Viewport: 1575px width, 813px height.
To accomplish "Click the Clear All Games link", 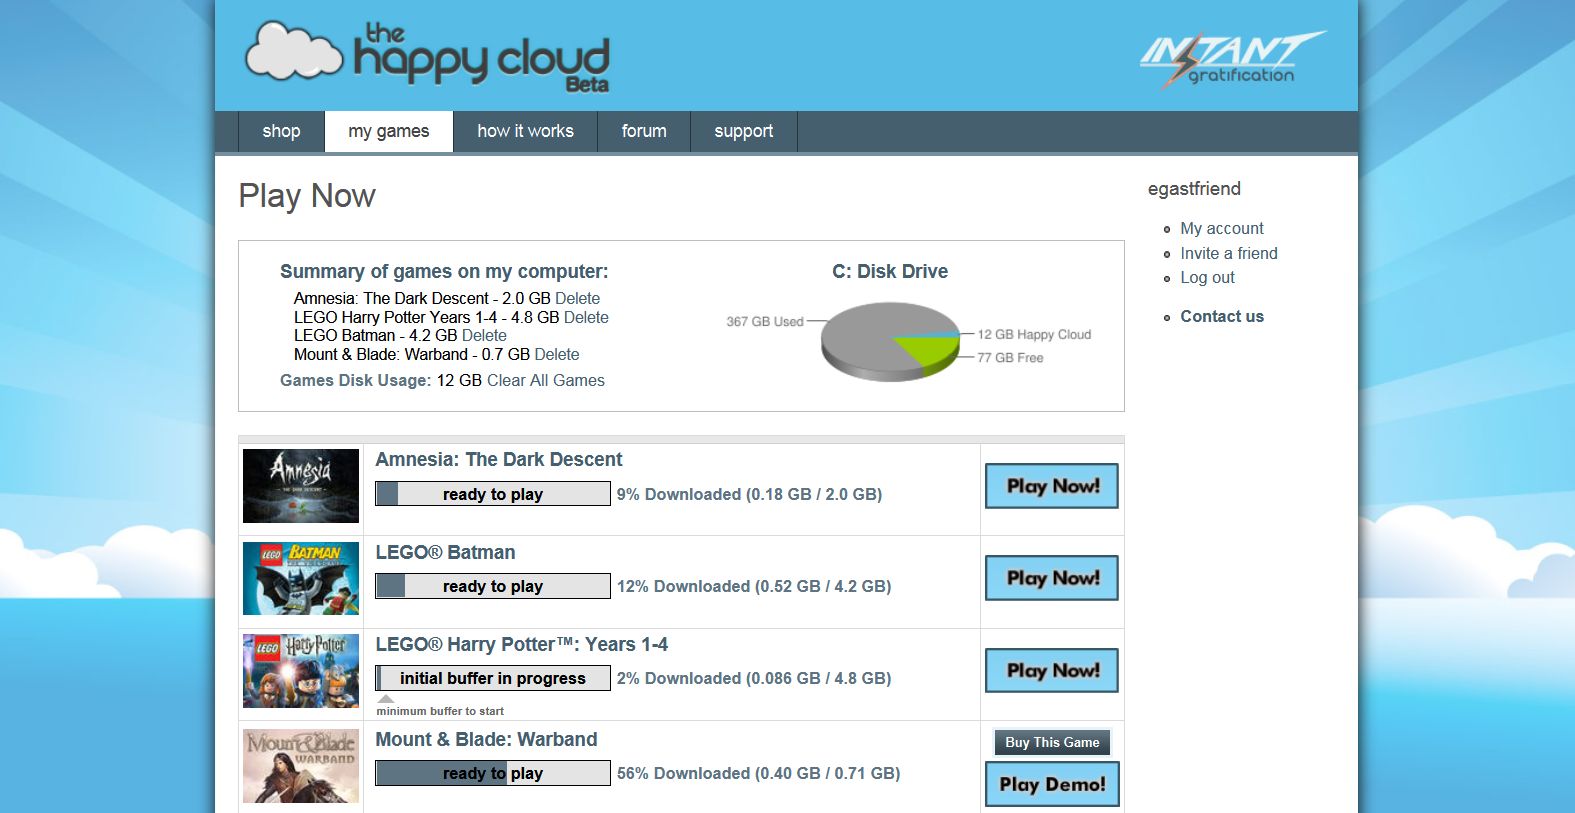I will point(546,380).
